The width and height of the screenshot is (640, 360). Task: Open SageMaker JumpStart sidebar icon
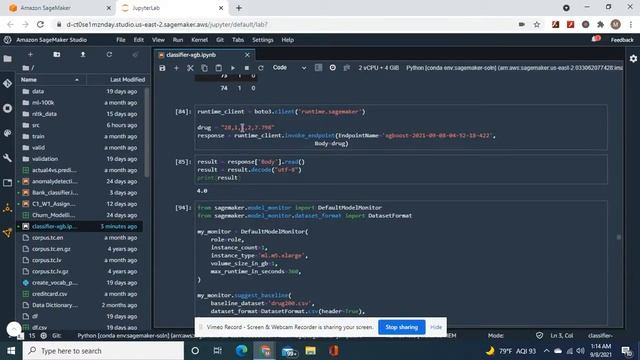[x=7, y=233]
